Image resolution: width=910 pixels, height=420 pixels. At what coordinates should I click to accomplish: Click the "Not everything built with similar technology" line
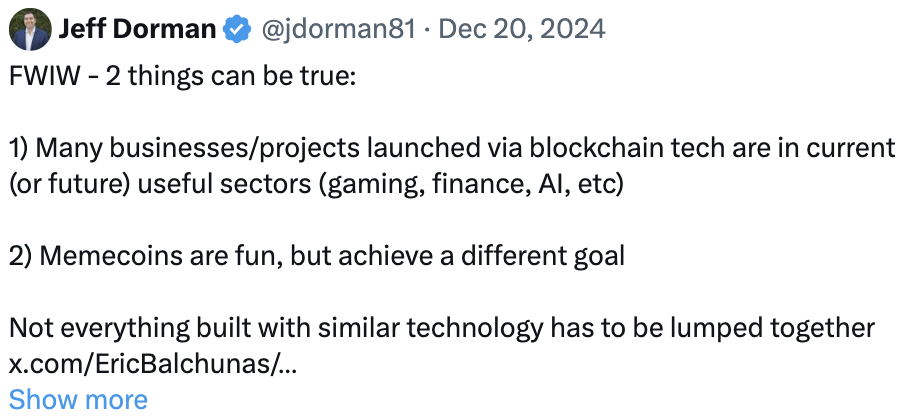coord(442,328)
